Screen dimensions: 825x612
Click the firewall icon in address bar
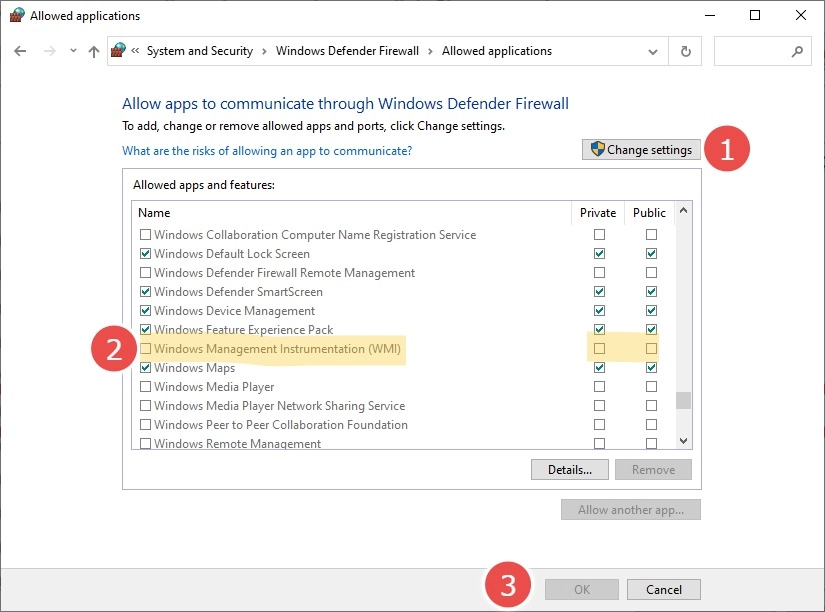pyautogui.click(x=119, y=51)
